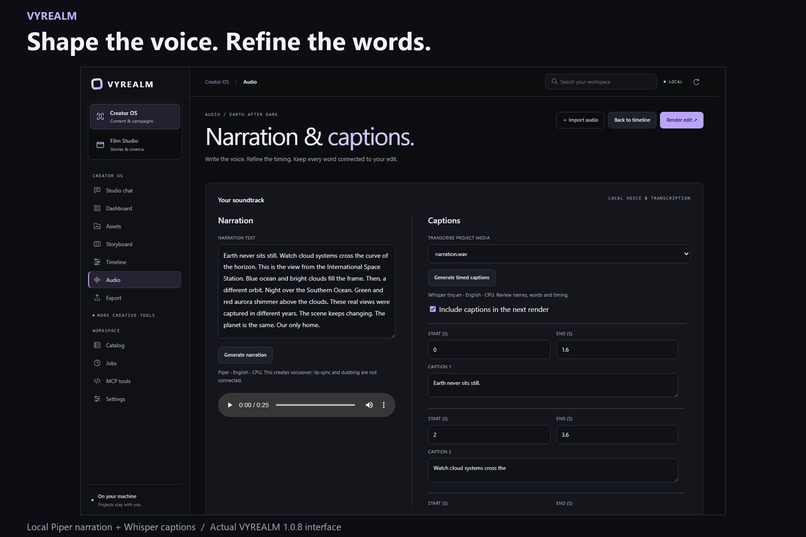The width and height of the screenshot is (806, 537).
Task: Click Caption 1 Start field with 0
Action: [x=489, y=349]
